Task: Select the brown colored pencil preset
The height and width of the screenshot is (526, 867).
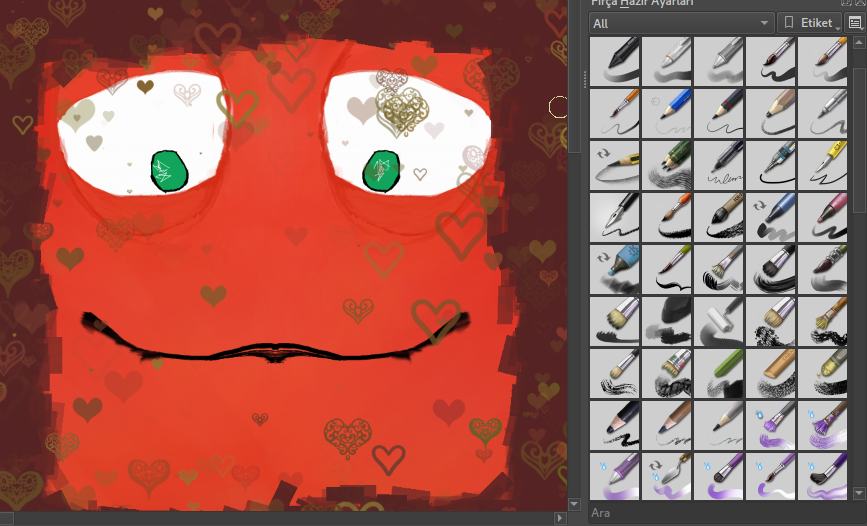Action: [667, 425]
